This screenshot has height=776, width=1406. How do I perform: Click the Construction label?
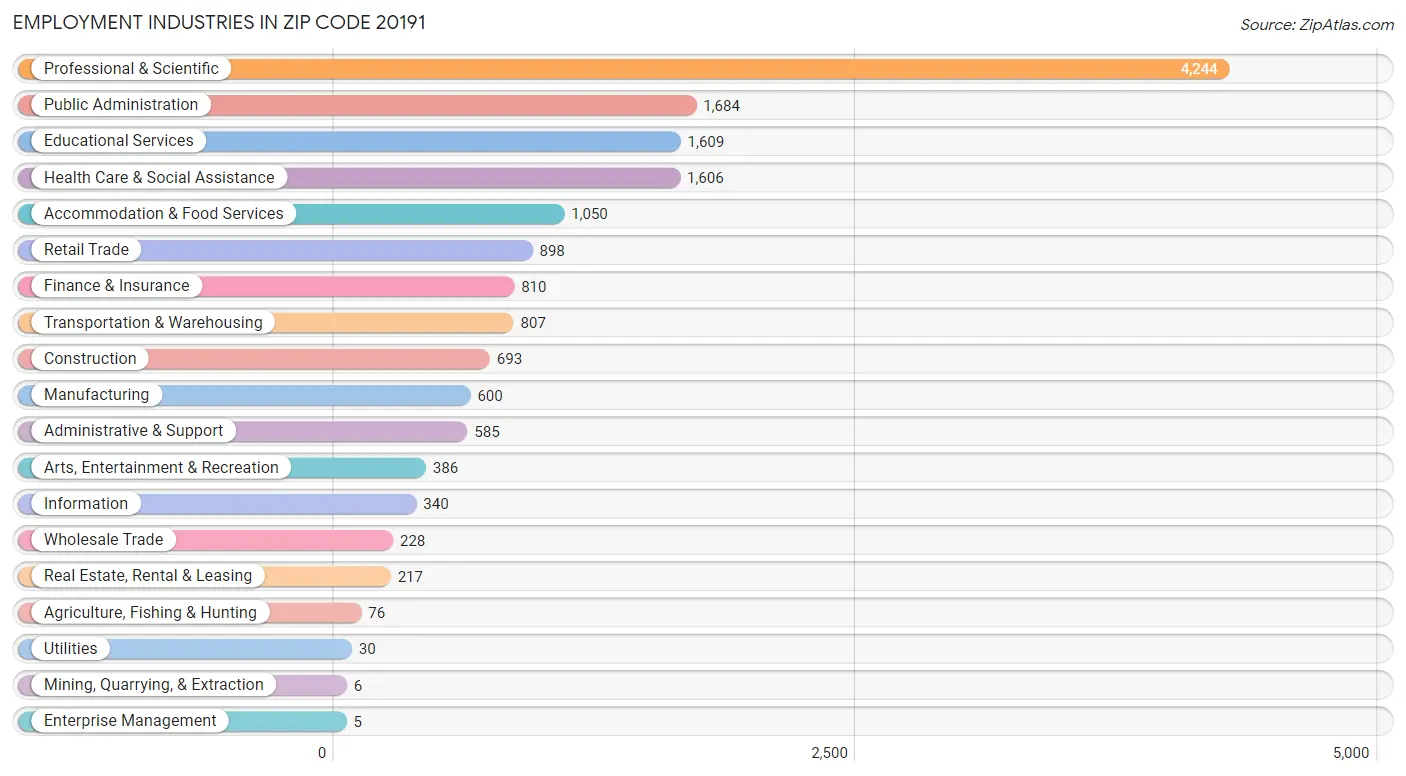pos(90,359)
